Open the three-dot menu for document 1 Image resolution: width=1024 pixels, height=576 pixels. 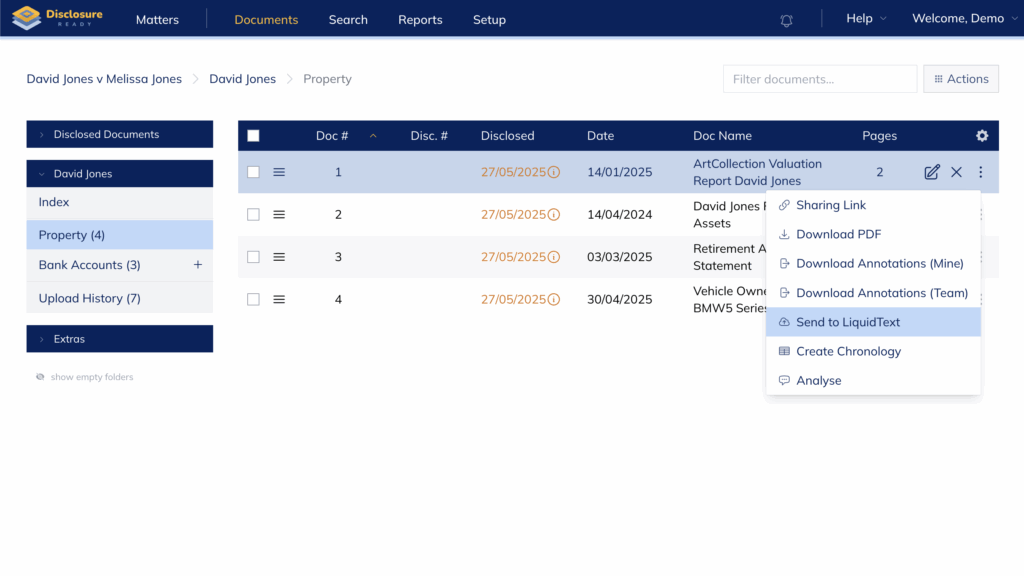pyautogui.click(x=980, y=172)
